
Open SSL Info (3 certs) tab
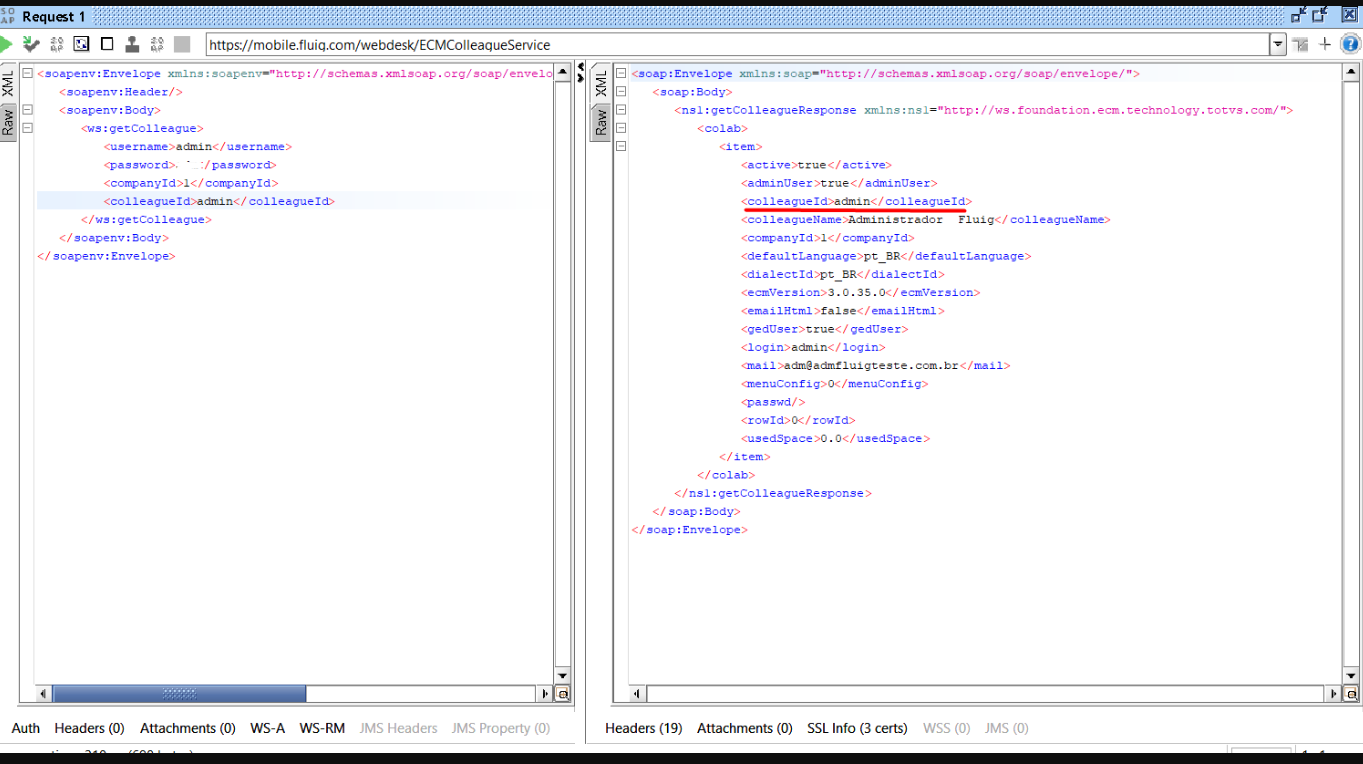coord(857,728)
